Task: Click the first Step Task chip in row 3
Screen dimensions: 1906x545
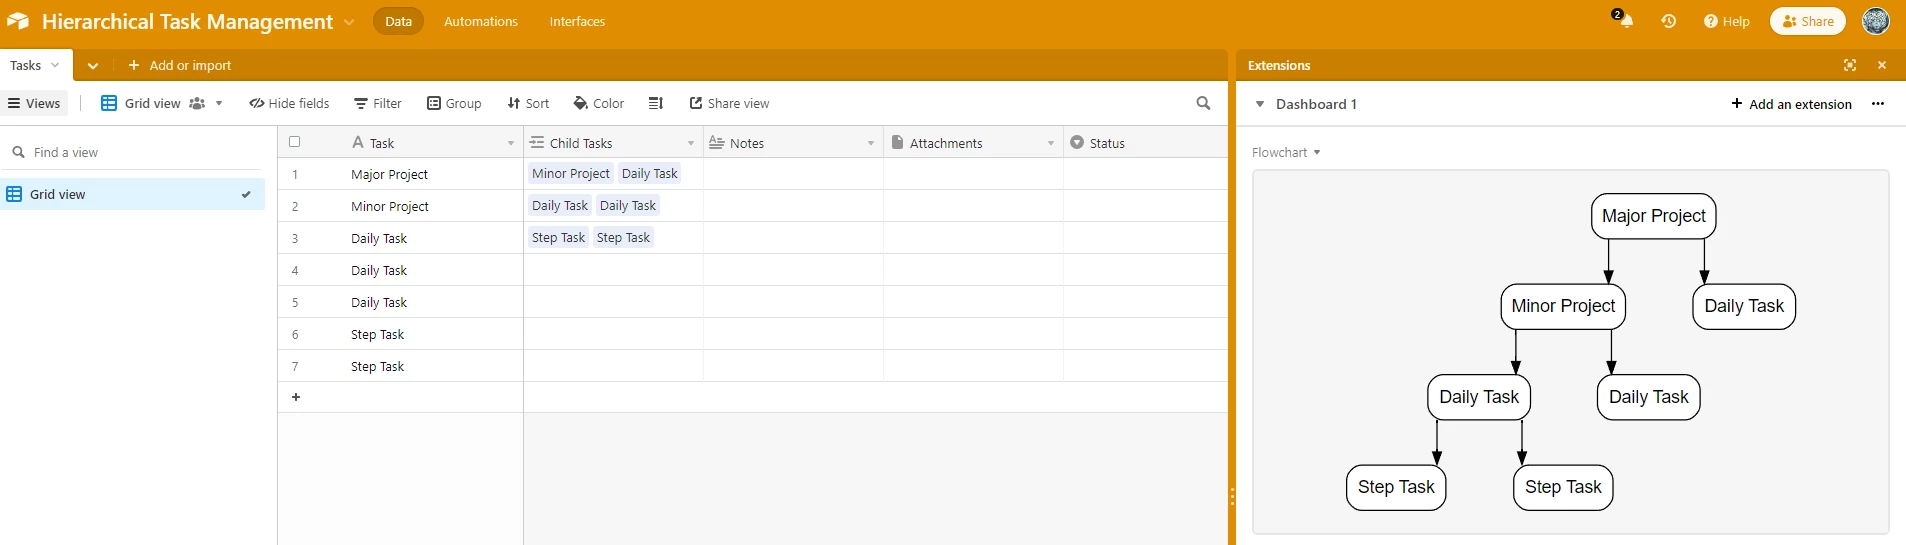Action: click(x=558, y=237)
